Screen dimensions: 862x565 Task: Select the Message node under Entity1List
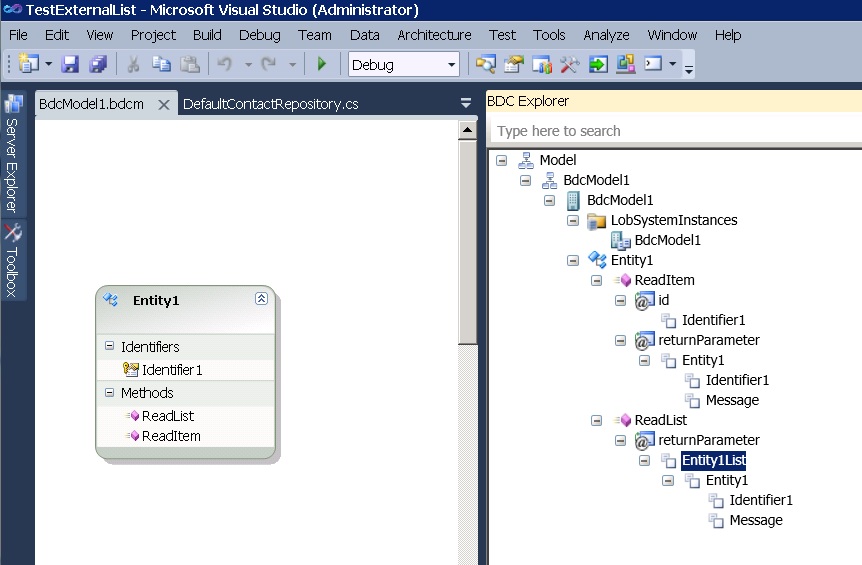(x=756, y=520)
